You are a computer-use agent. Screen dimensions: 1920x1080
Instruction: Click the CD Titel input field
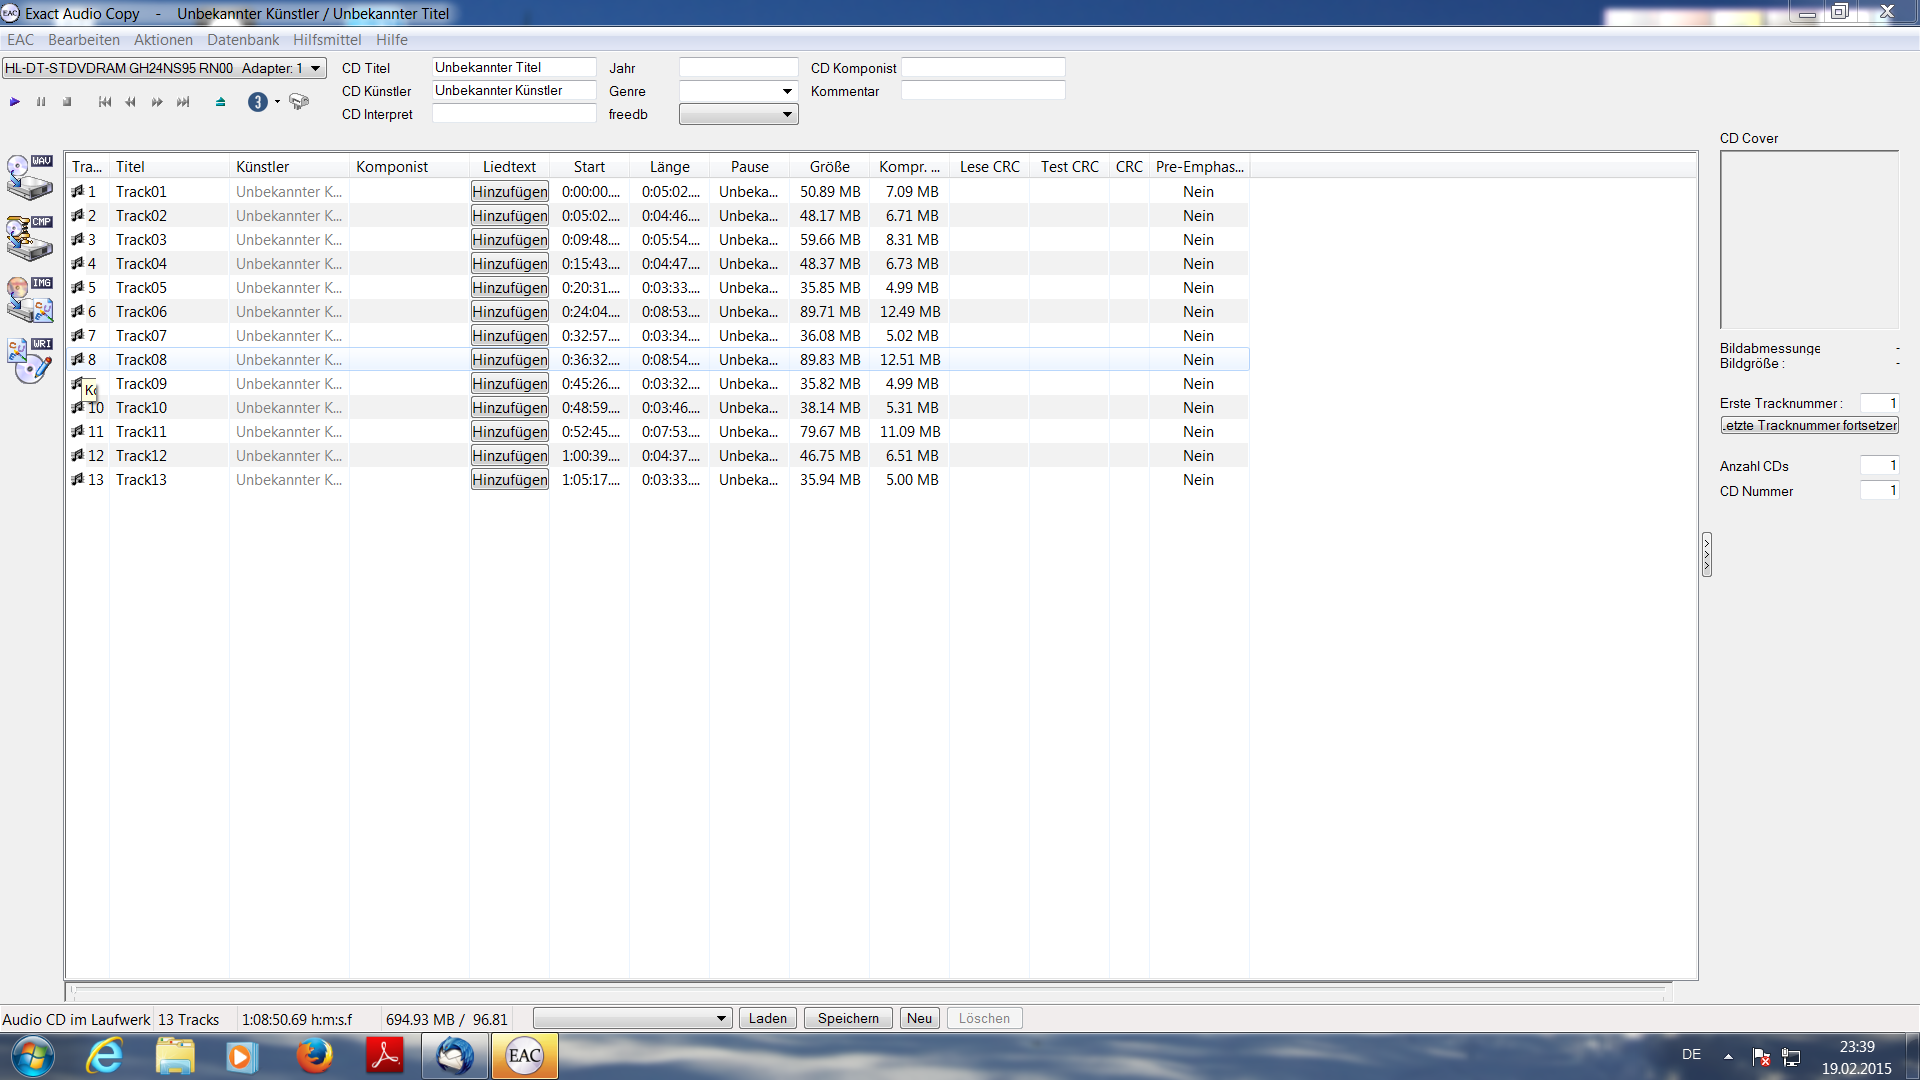(514, 67)
